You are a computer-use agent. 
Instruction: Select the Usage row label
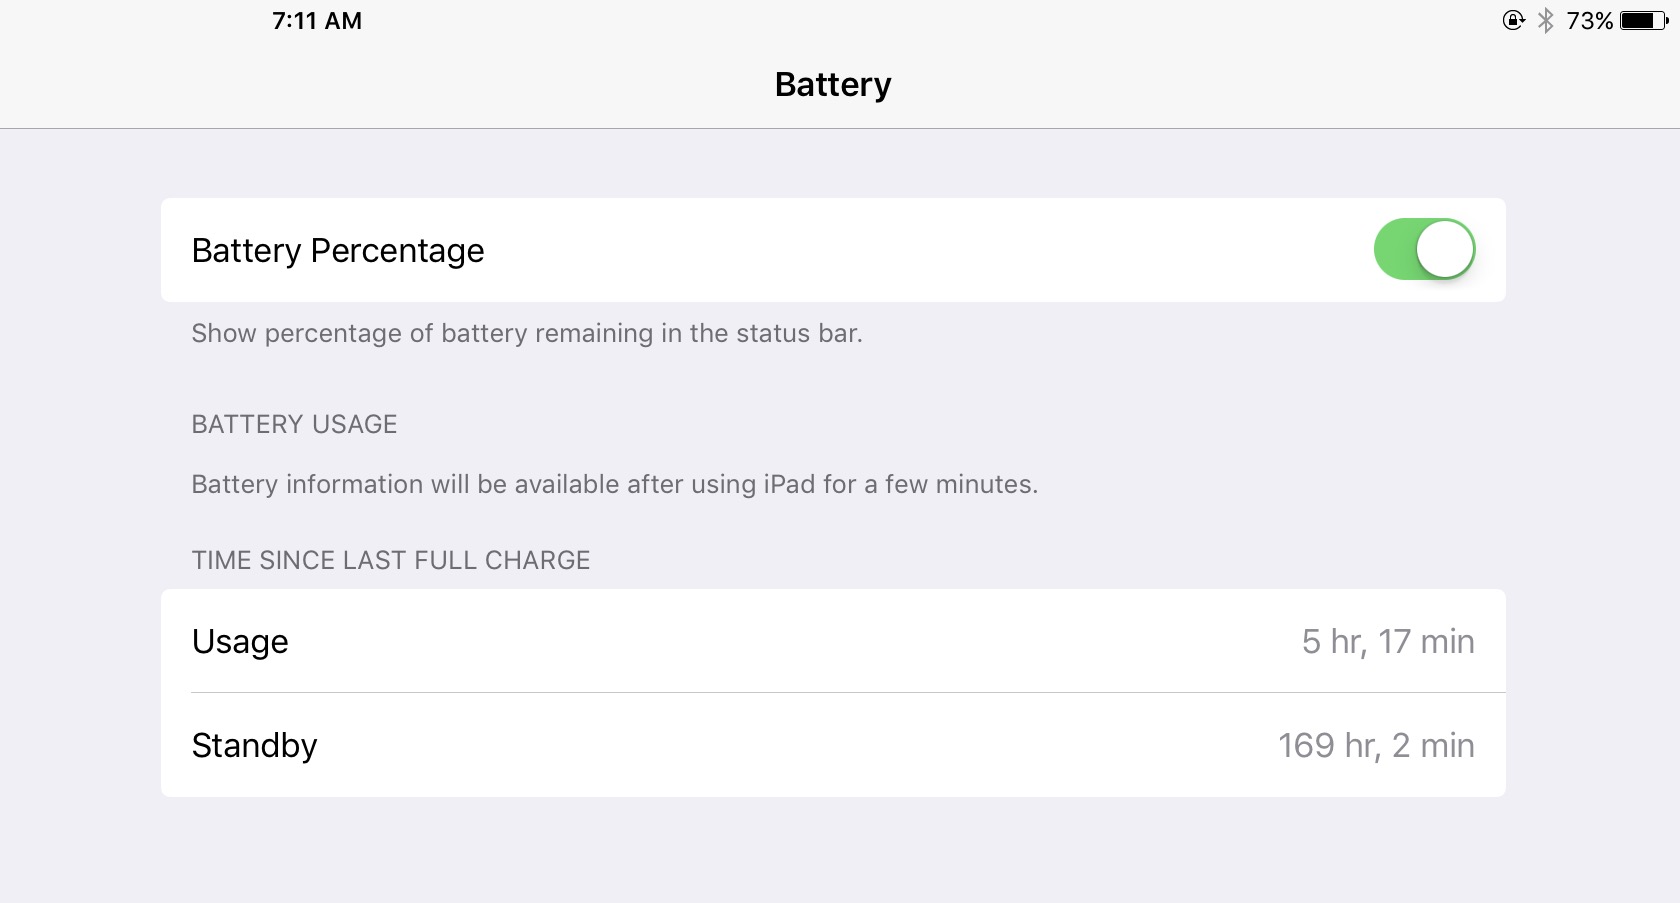[x=240, y=641]
